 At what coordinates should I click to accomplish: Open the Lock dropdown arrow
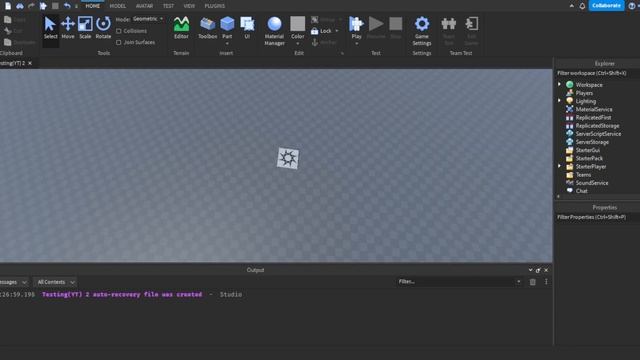click(337, 31)
